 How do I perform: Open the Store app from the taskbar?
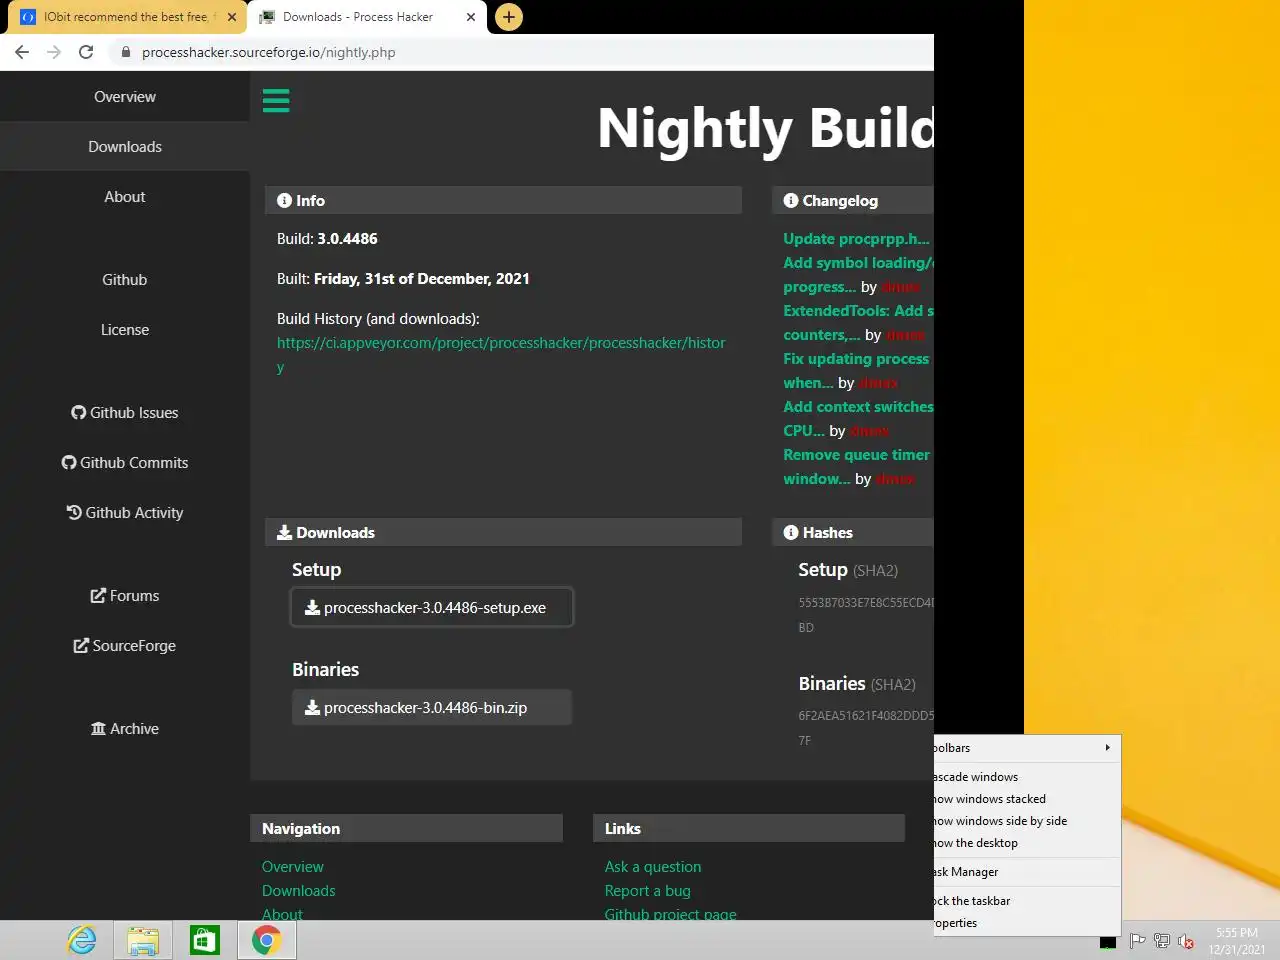click(x=205, y=940)
